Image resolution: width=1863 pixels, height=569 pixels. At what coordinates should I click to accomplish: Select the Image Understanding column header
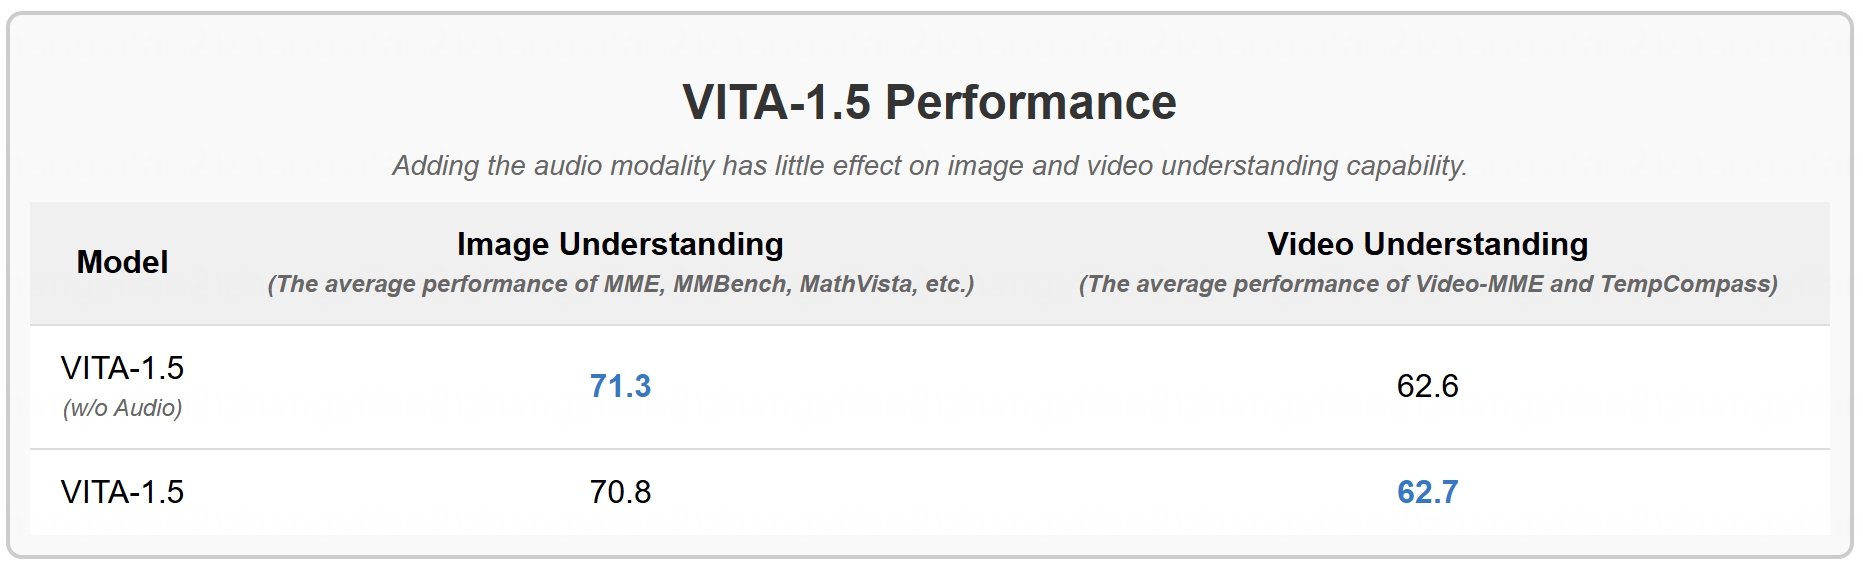[620, 244]
